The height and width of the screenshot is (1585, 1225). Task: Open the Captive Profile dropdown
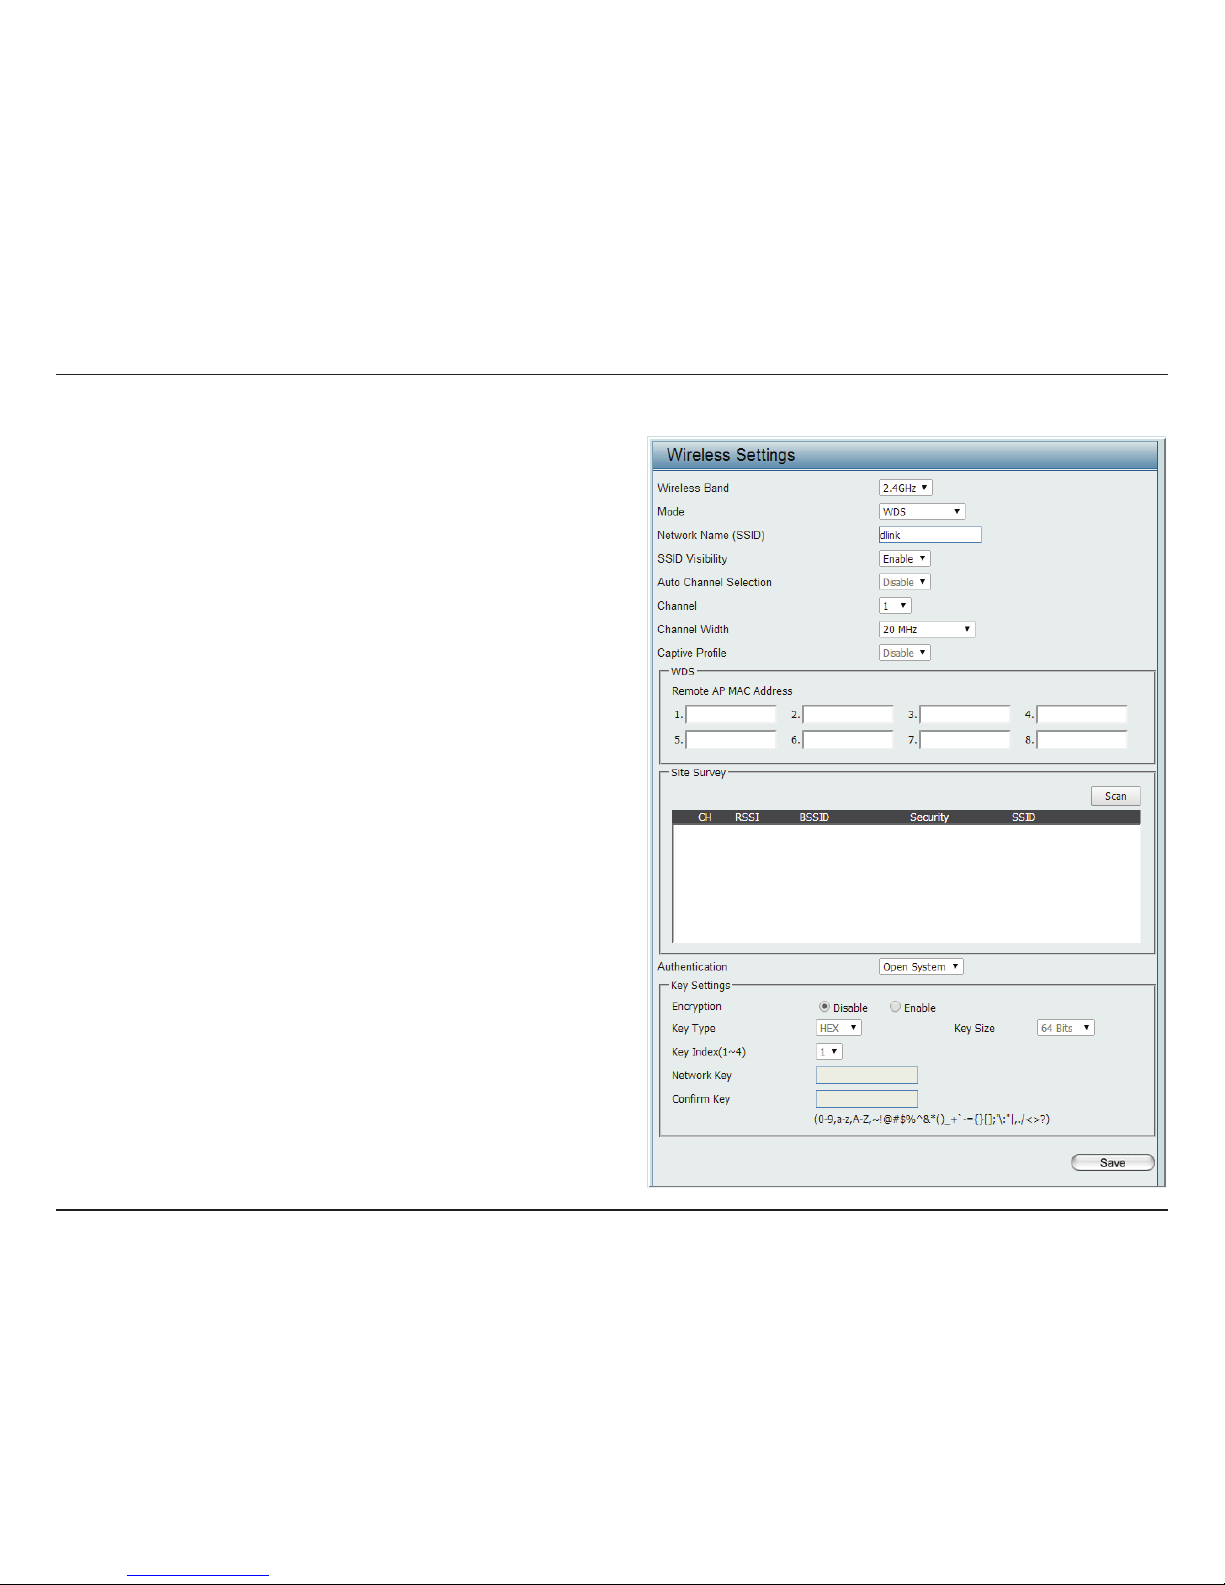[905, 653]
